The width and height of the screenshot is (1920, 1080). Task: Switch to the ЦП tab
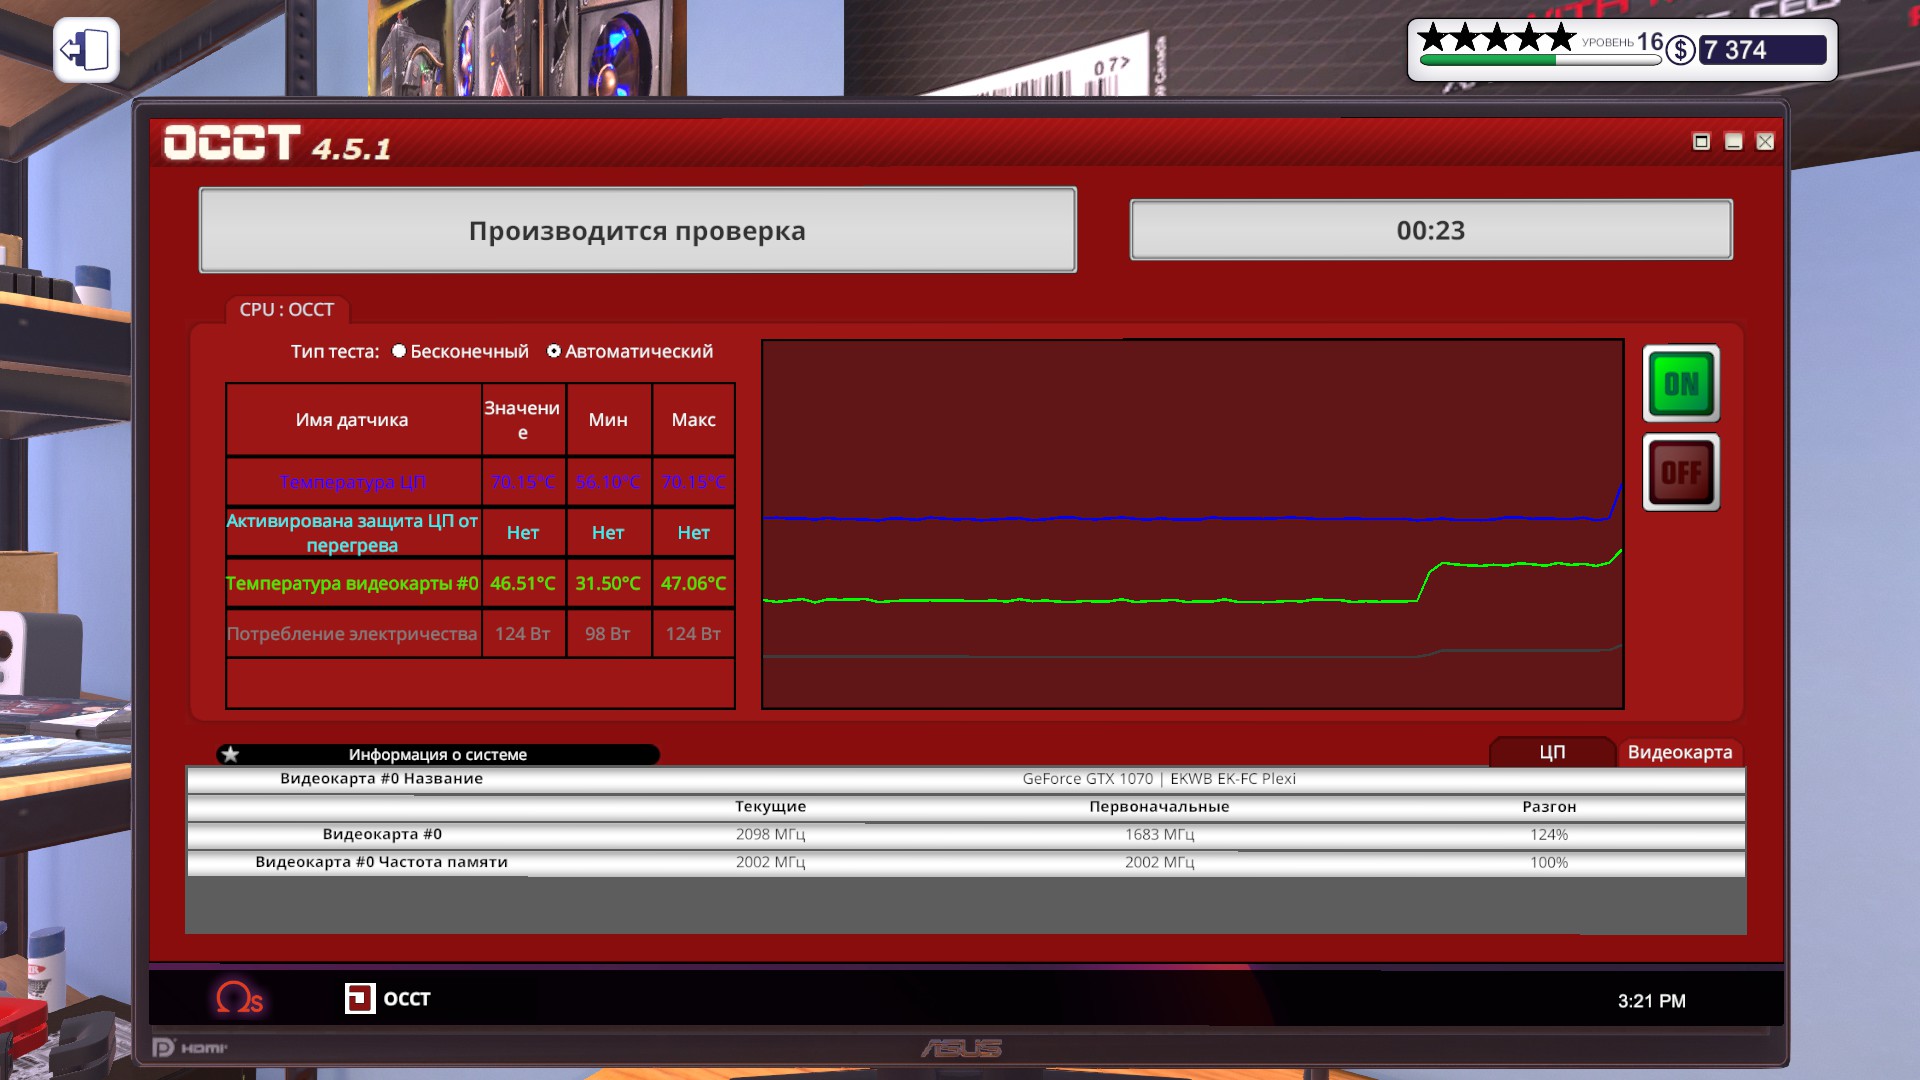[x=1551, y=752]
